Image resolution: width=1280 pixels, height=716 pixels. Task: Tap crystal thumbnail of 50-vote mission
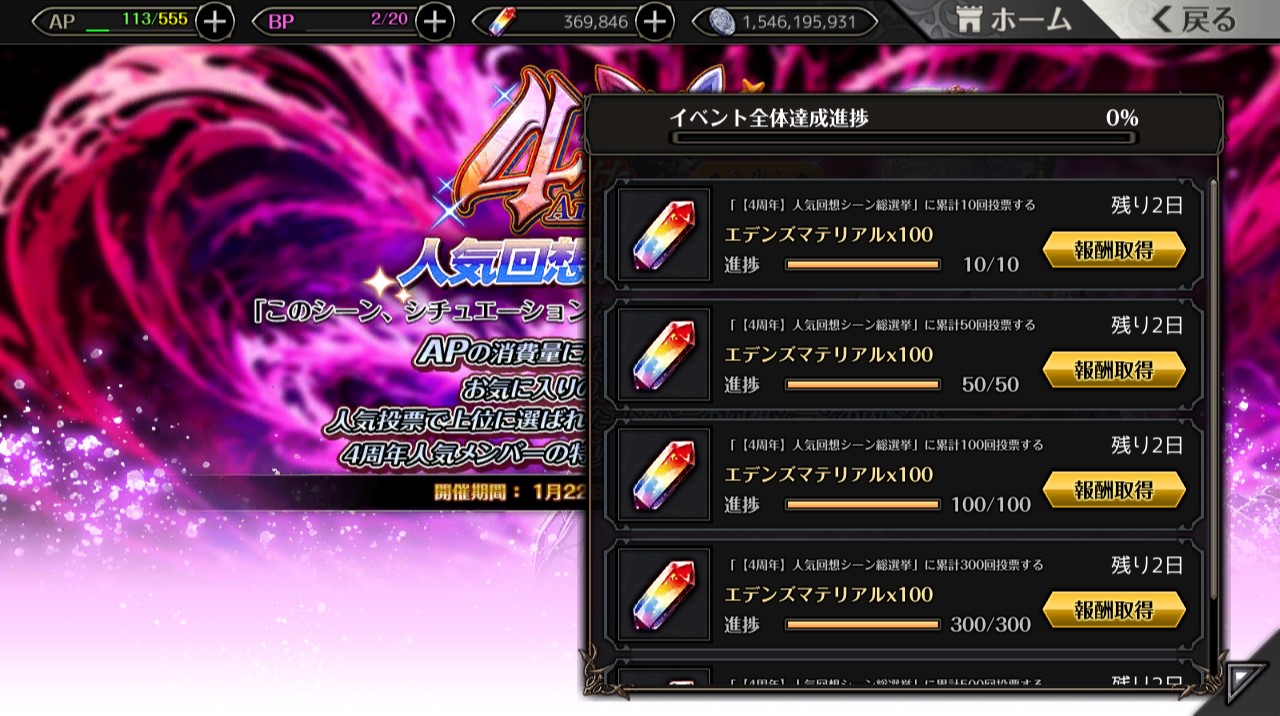[x=664, y=355]
